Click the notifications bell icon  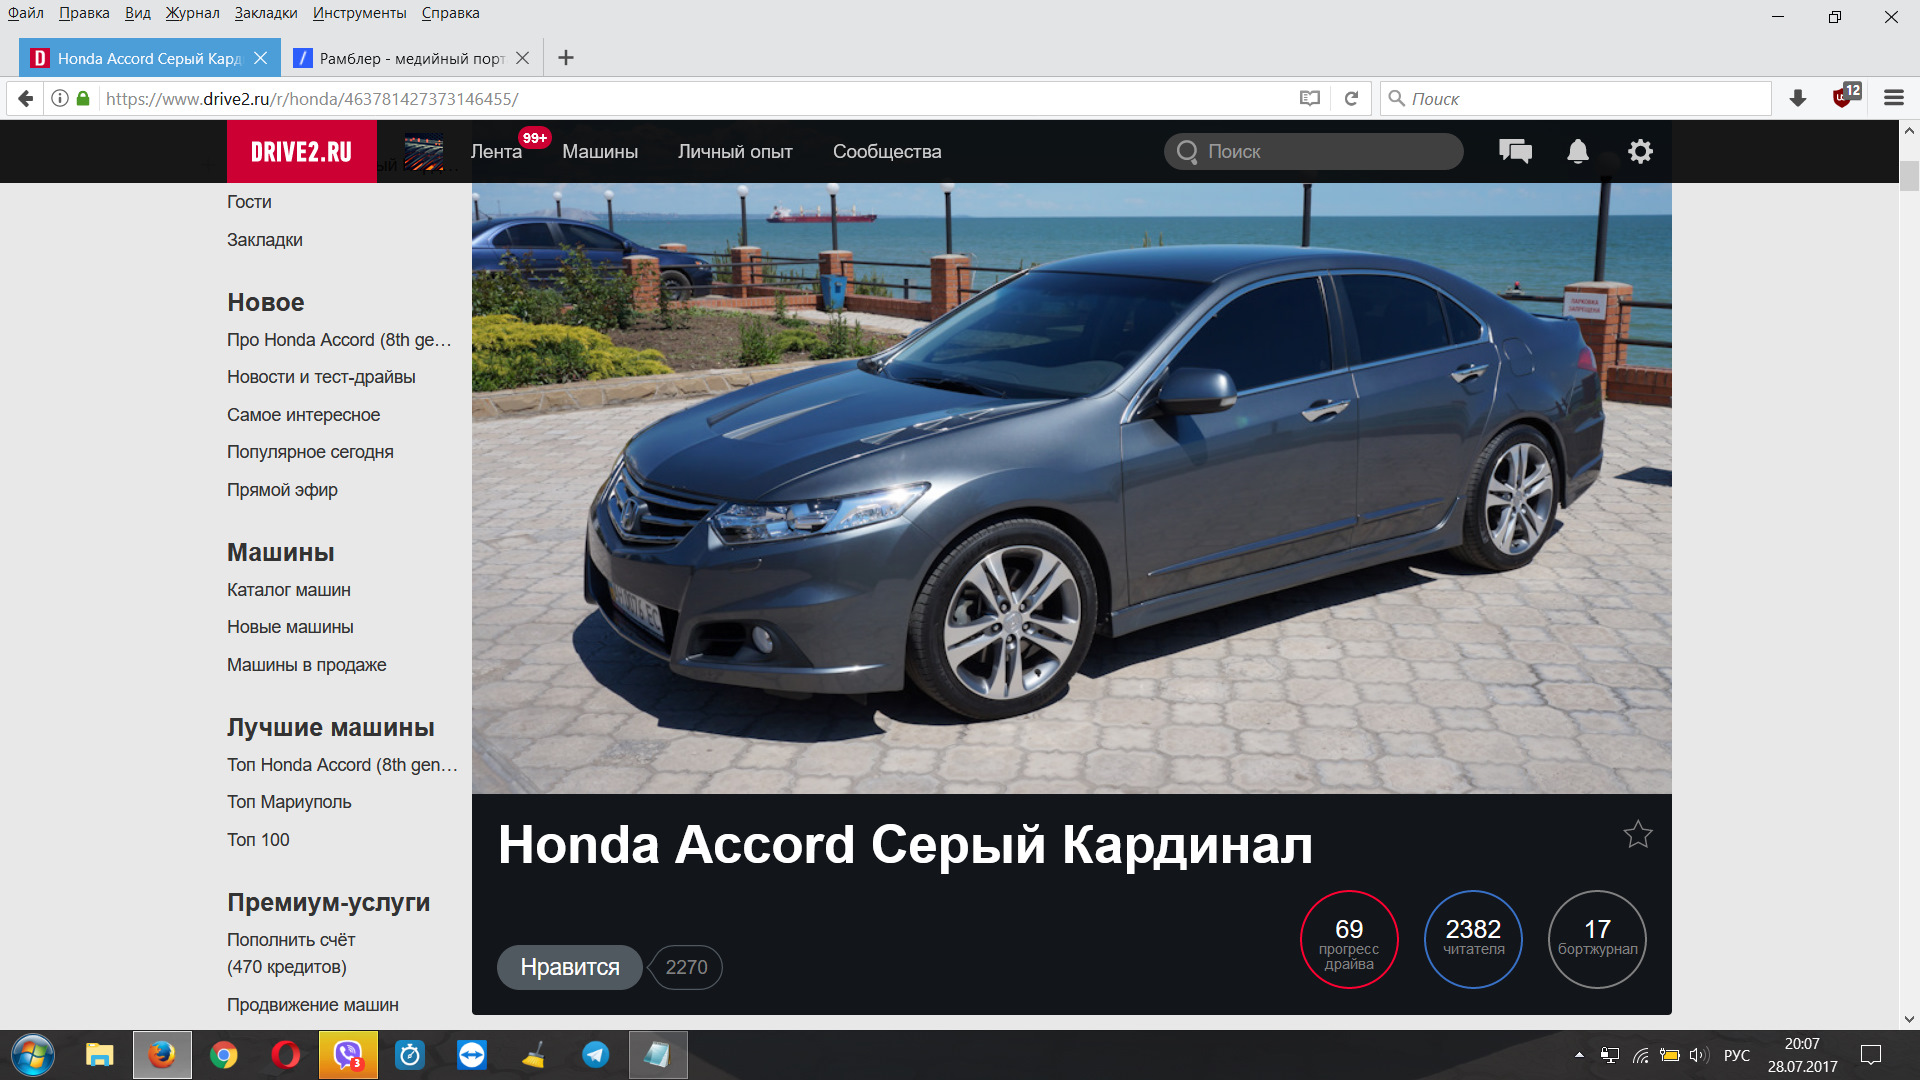click(1577, 152)
